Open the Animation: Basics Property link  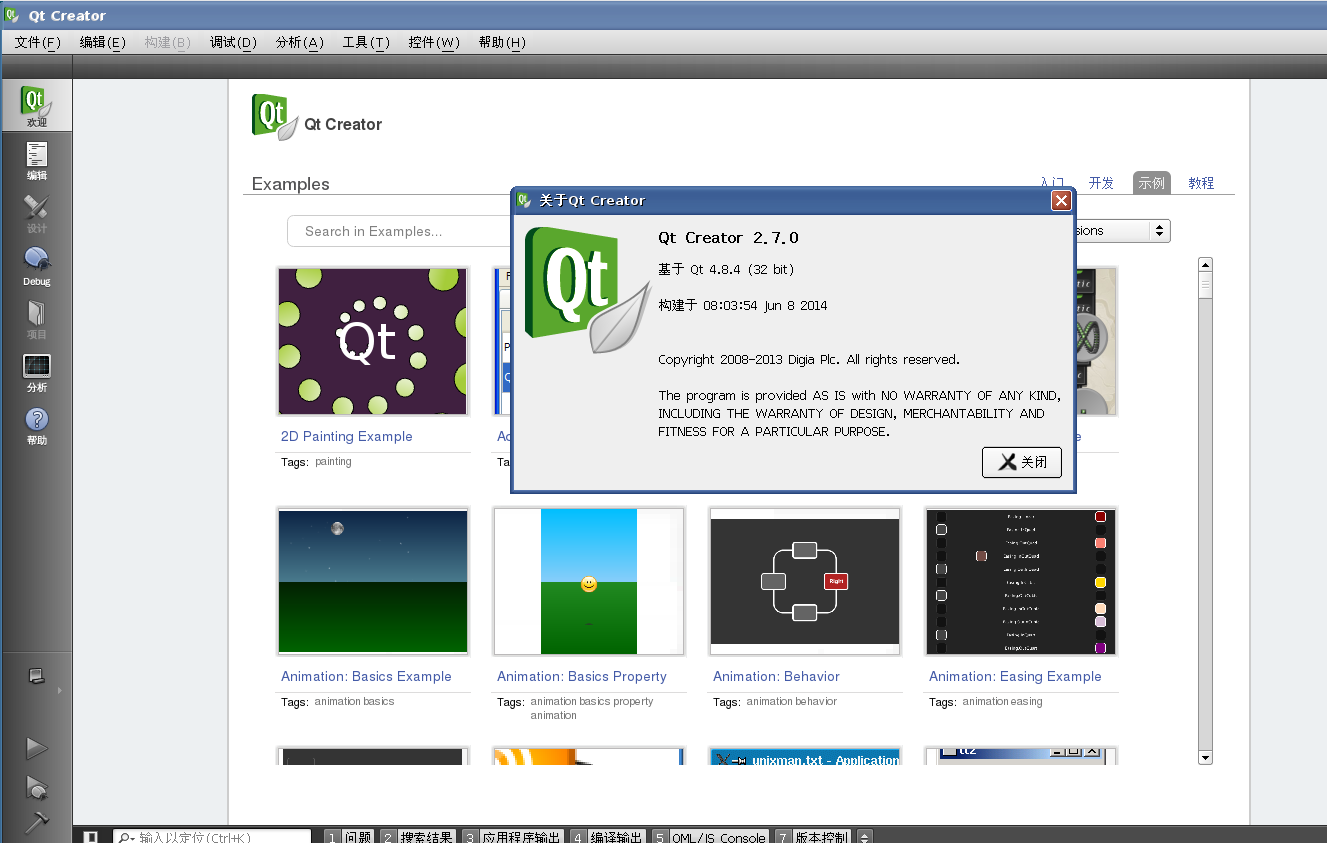pos(582,676)
